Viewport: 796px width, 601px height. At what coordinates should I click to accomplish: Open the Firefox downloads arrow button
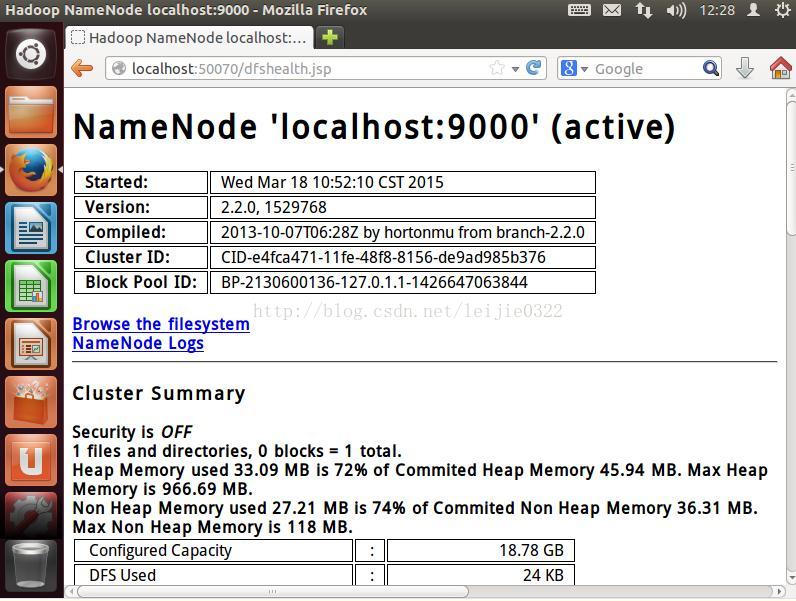(x=745, y=68)
